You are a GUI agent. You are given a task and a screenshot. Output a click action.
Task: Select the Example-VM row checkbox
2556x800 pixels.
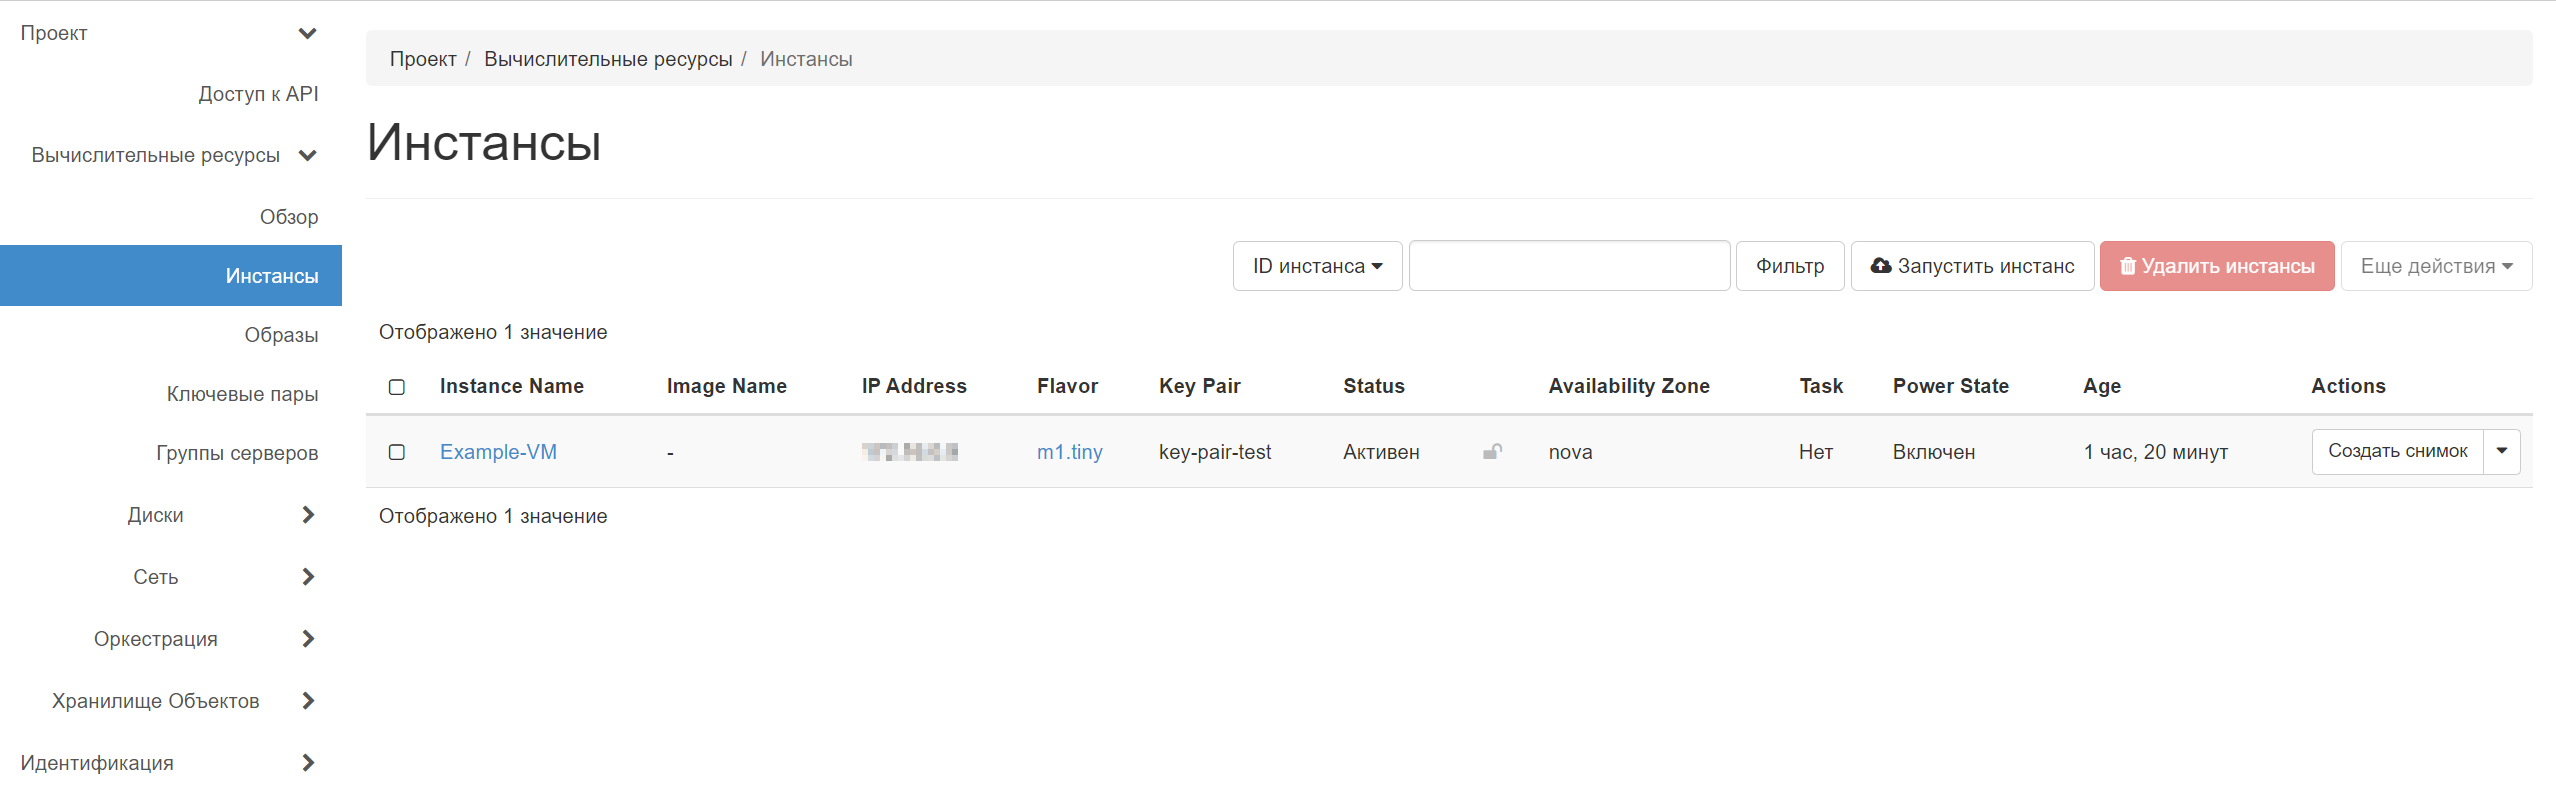(397, 452)
